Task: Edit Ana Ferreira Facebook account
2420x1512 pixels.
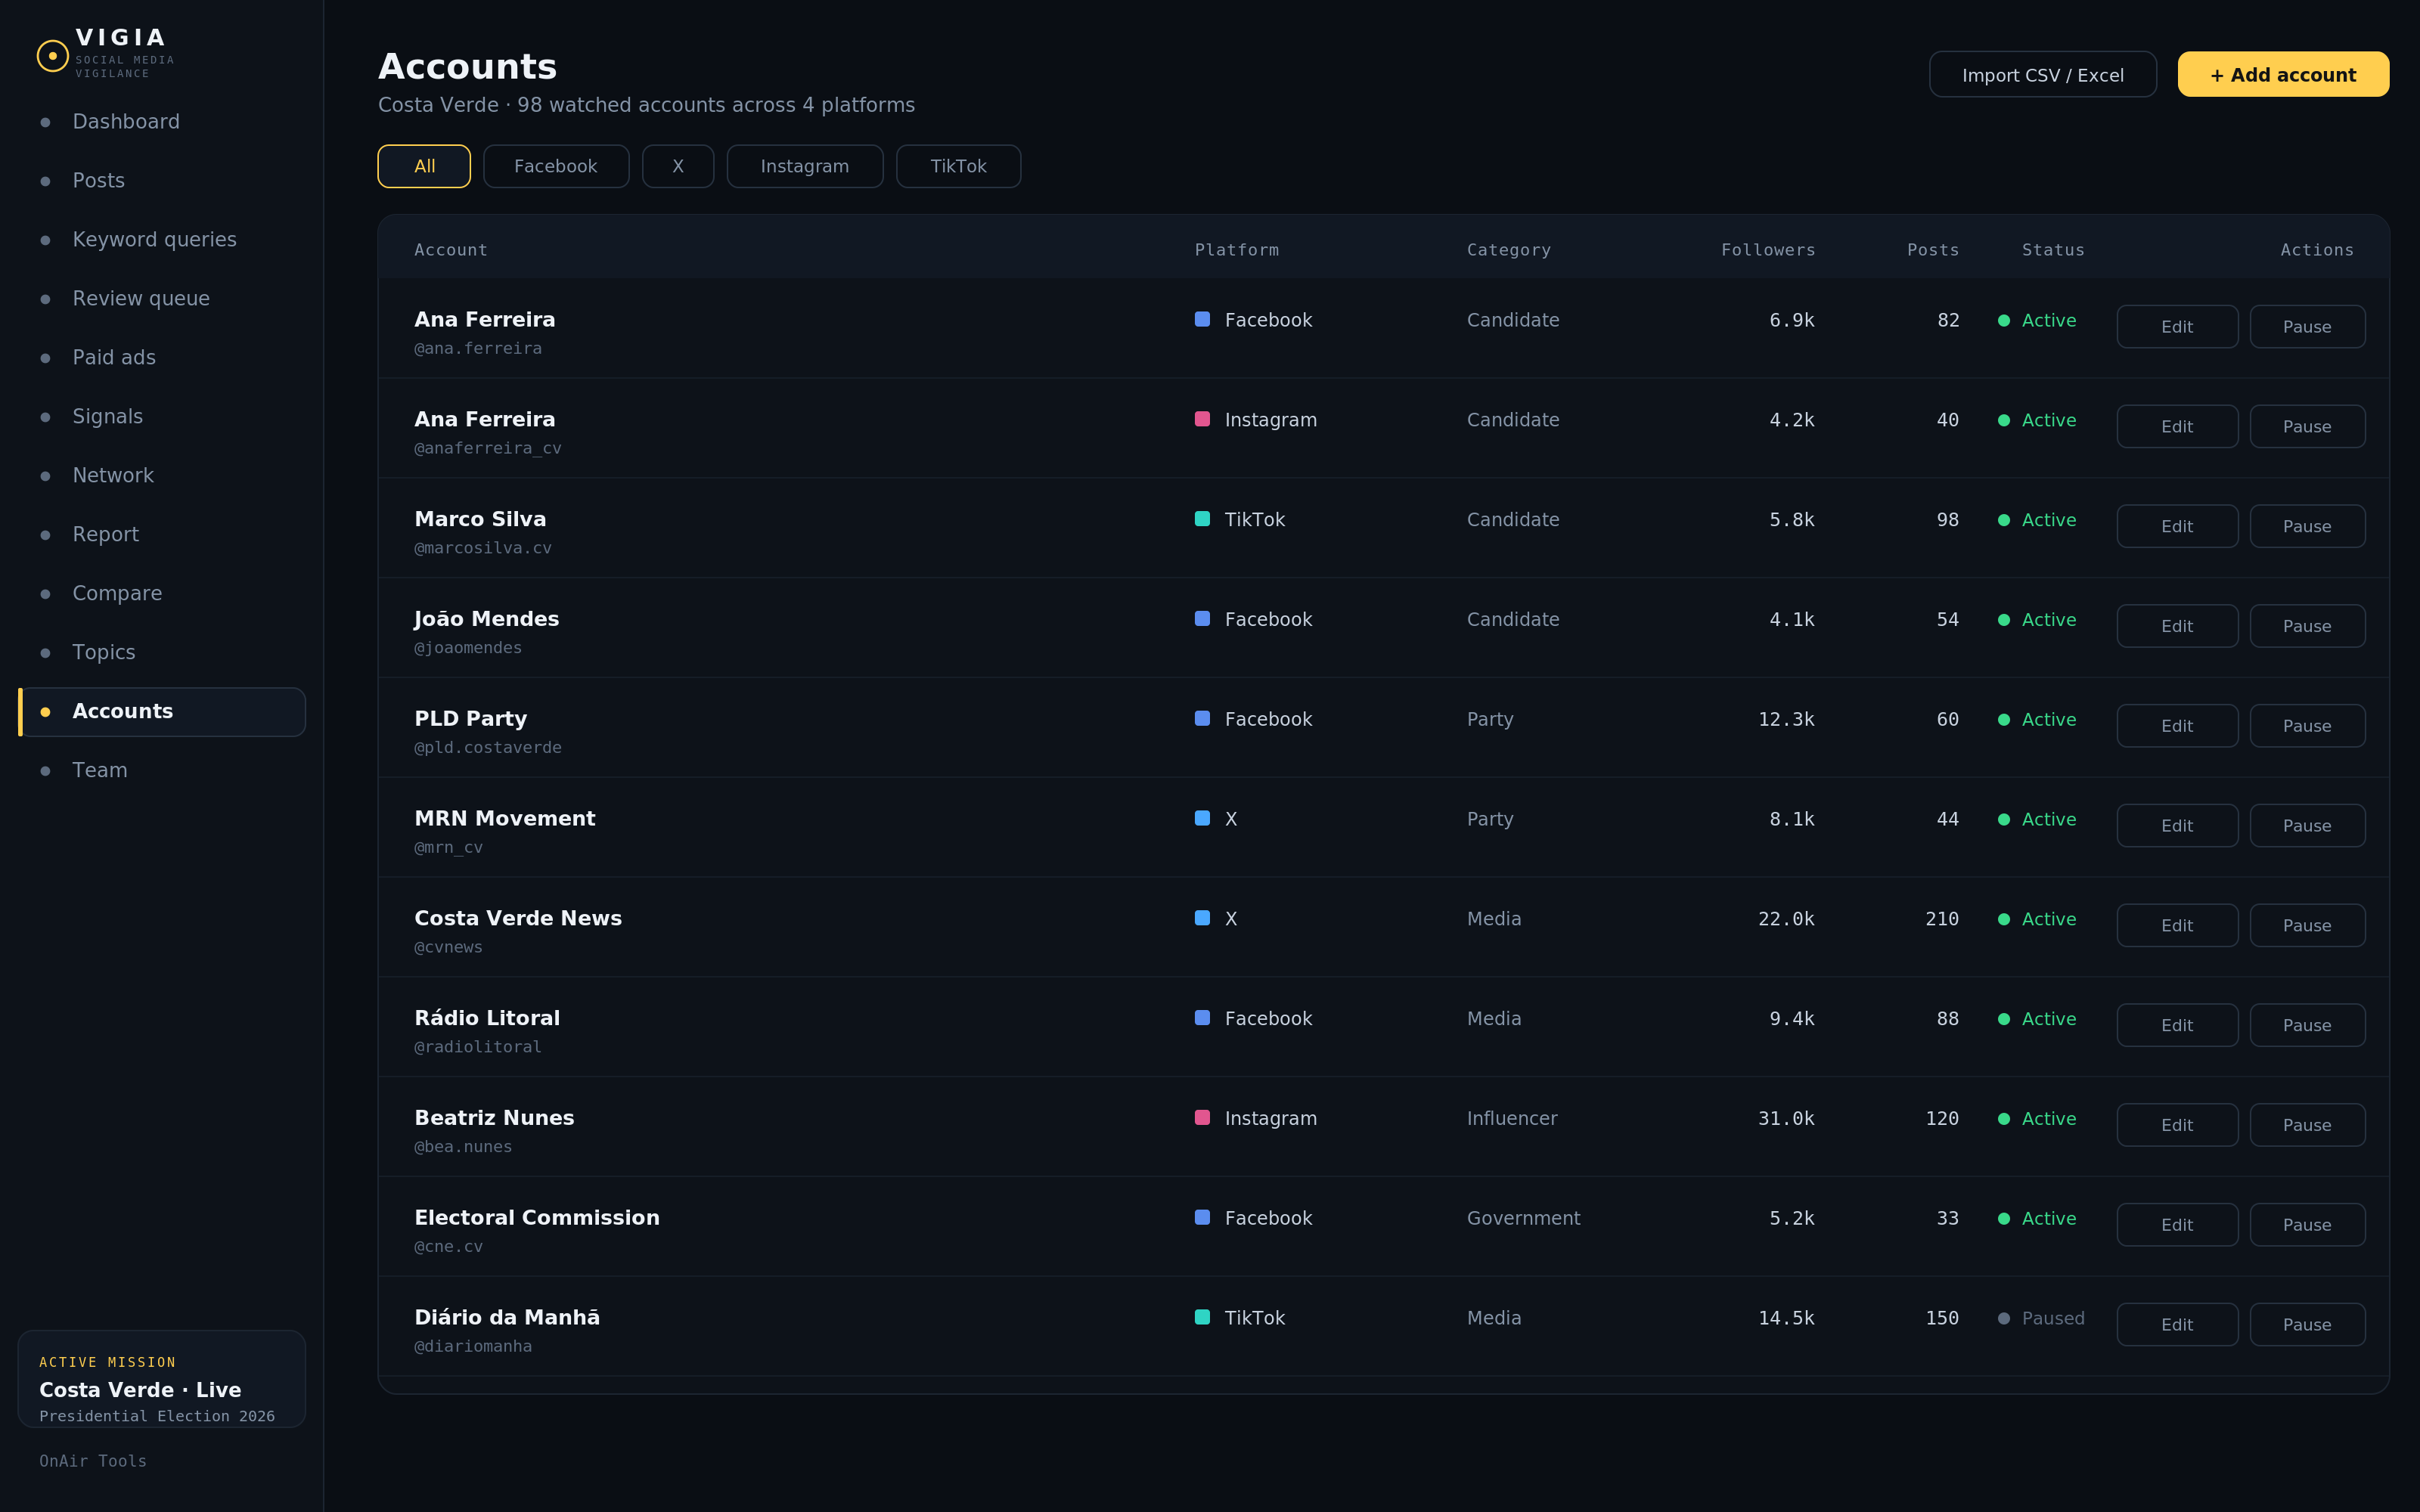Action: point(2177,327)
